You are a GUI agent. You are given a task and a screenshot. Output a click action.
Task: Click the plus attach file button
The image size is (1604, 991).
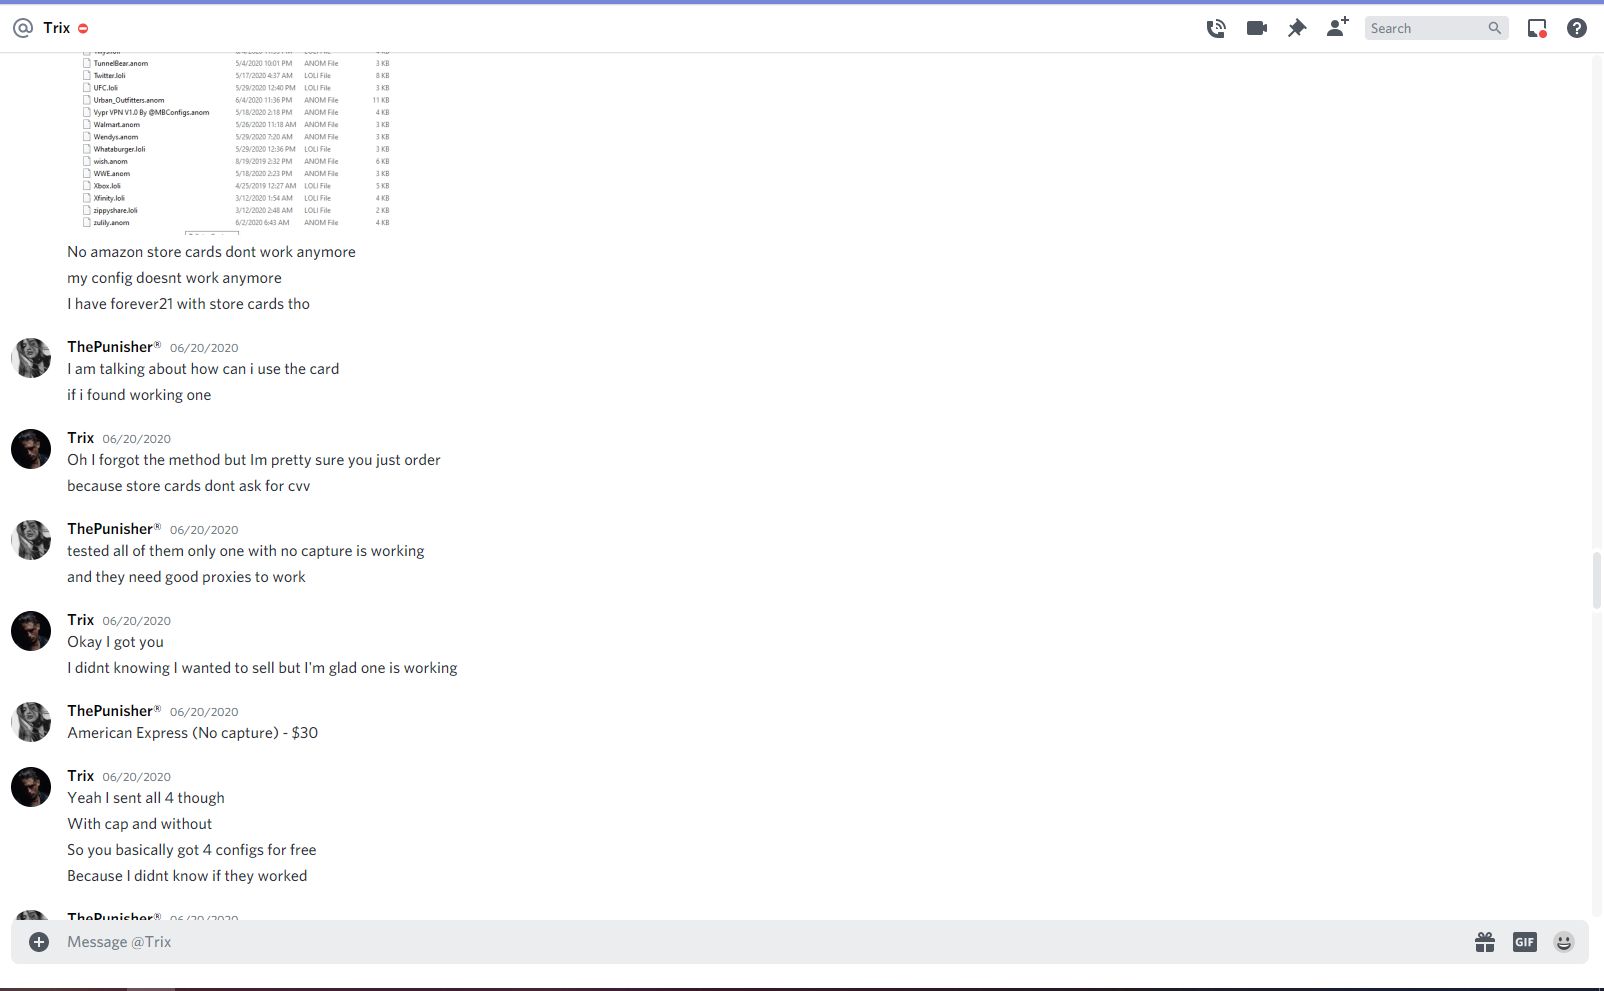click(39, 942)
